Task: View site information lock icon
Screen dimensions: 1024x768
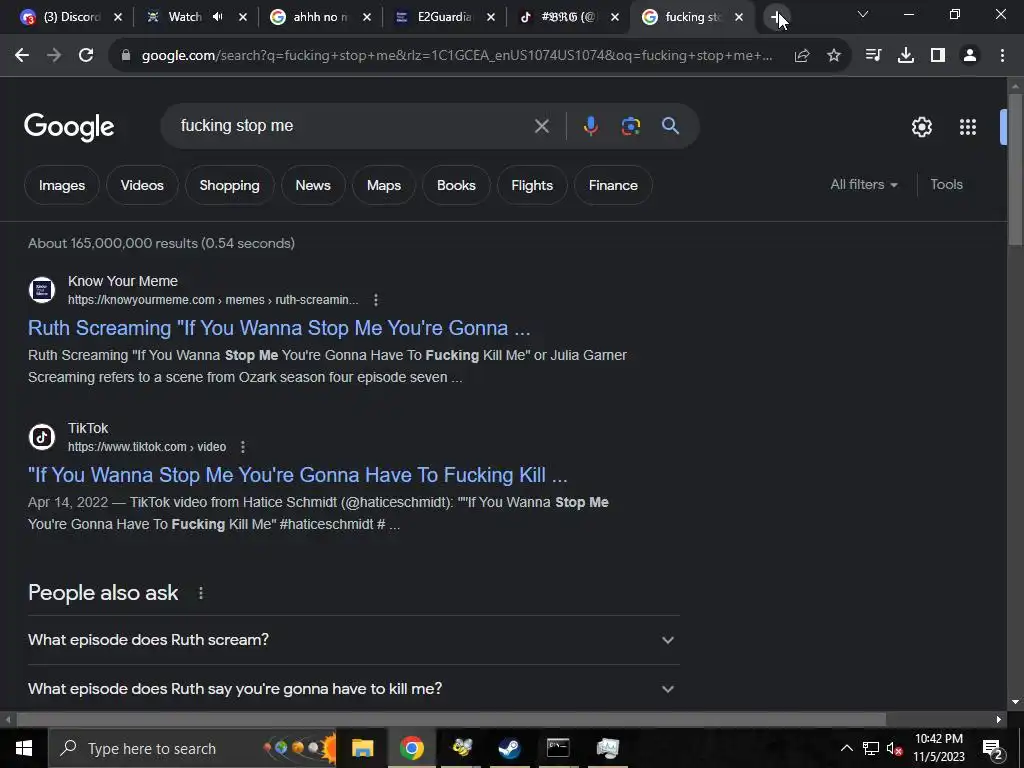Action: point(126,56)
